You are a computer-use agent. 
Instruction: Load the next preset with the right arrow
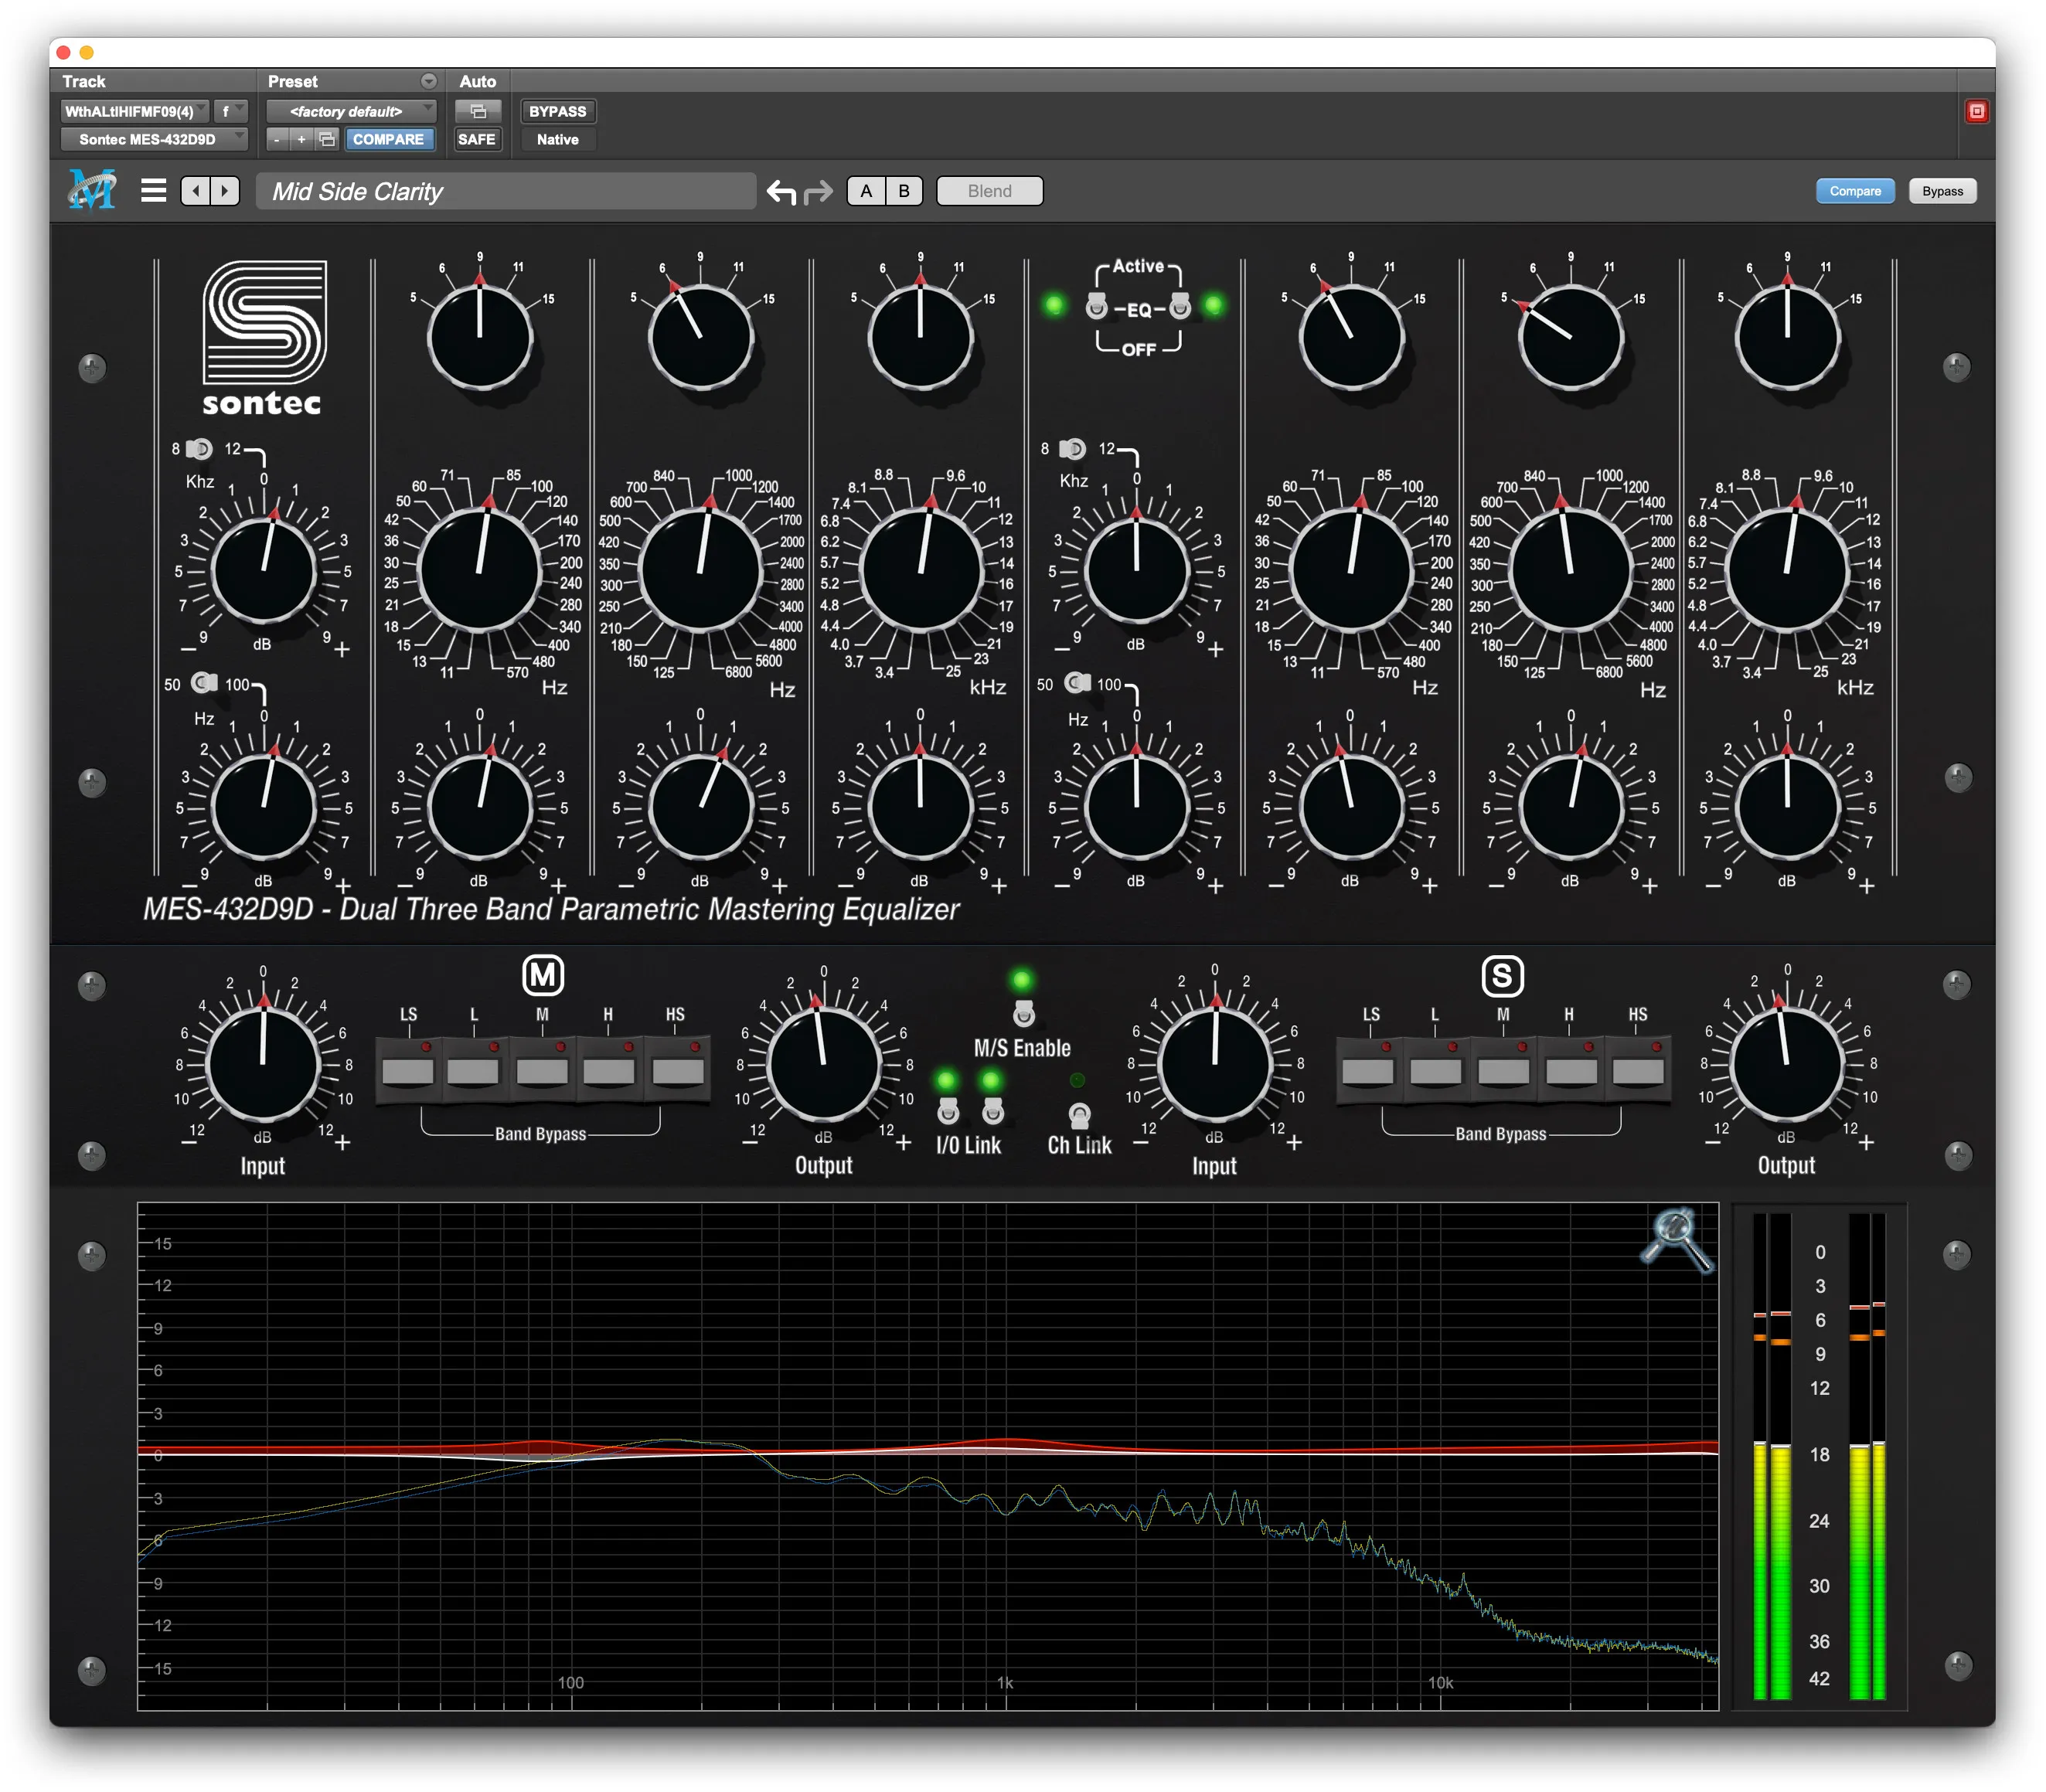point(225,190)
